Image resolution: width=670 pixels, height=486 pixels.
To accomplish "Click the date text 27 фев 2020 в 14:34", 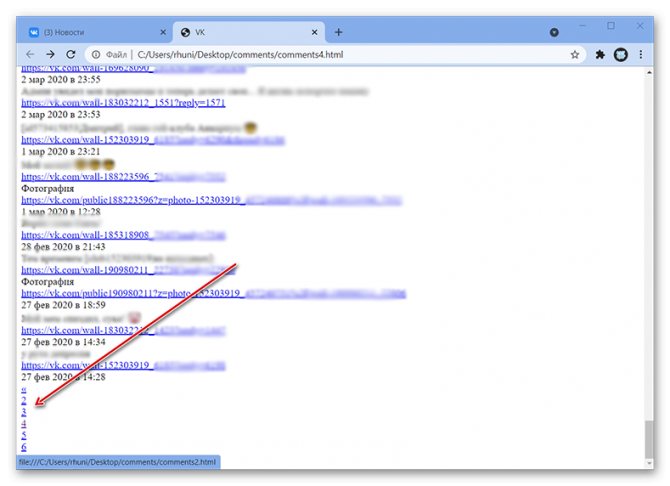I will (63, 342).
